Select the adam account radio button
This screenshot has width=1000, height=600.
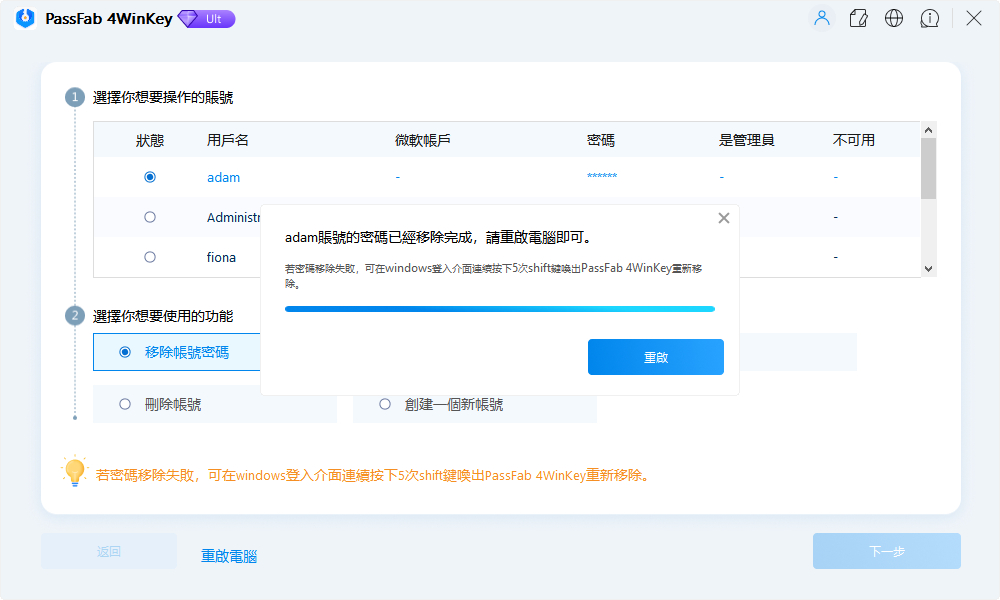coord(150,177)
